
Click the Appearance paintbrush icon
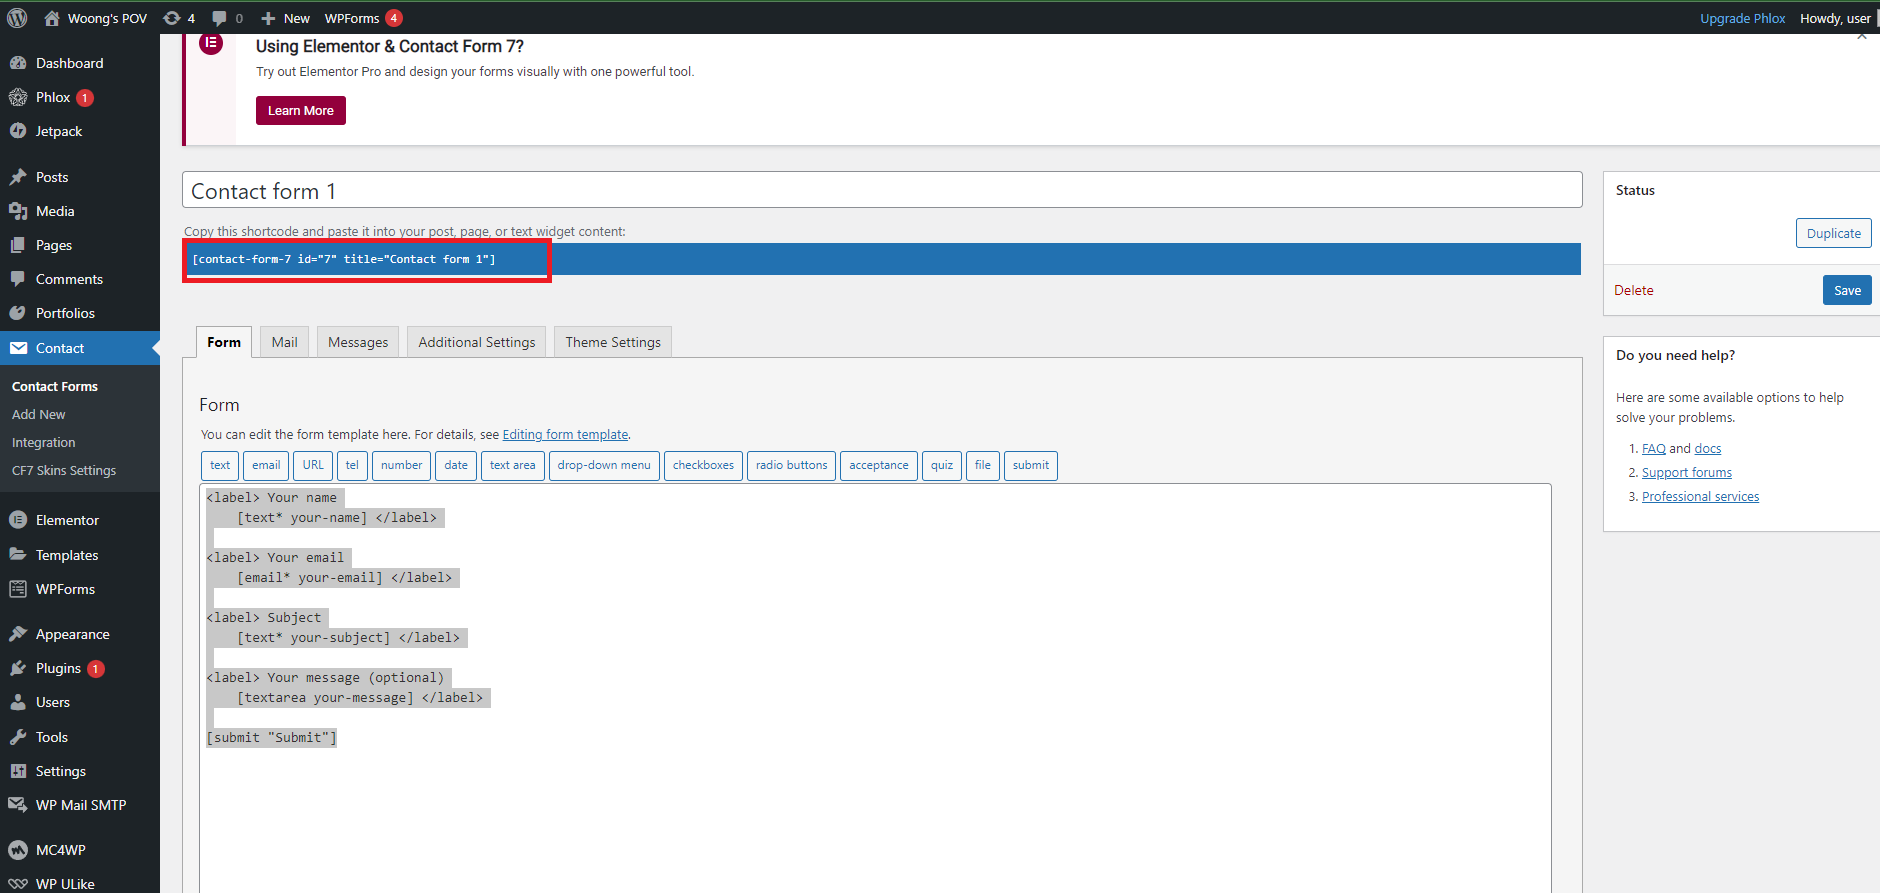(x=18, y=634)
